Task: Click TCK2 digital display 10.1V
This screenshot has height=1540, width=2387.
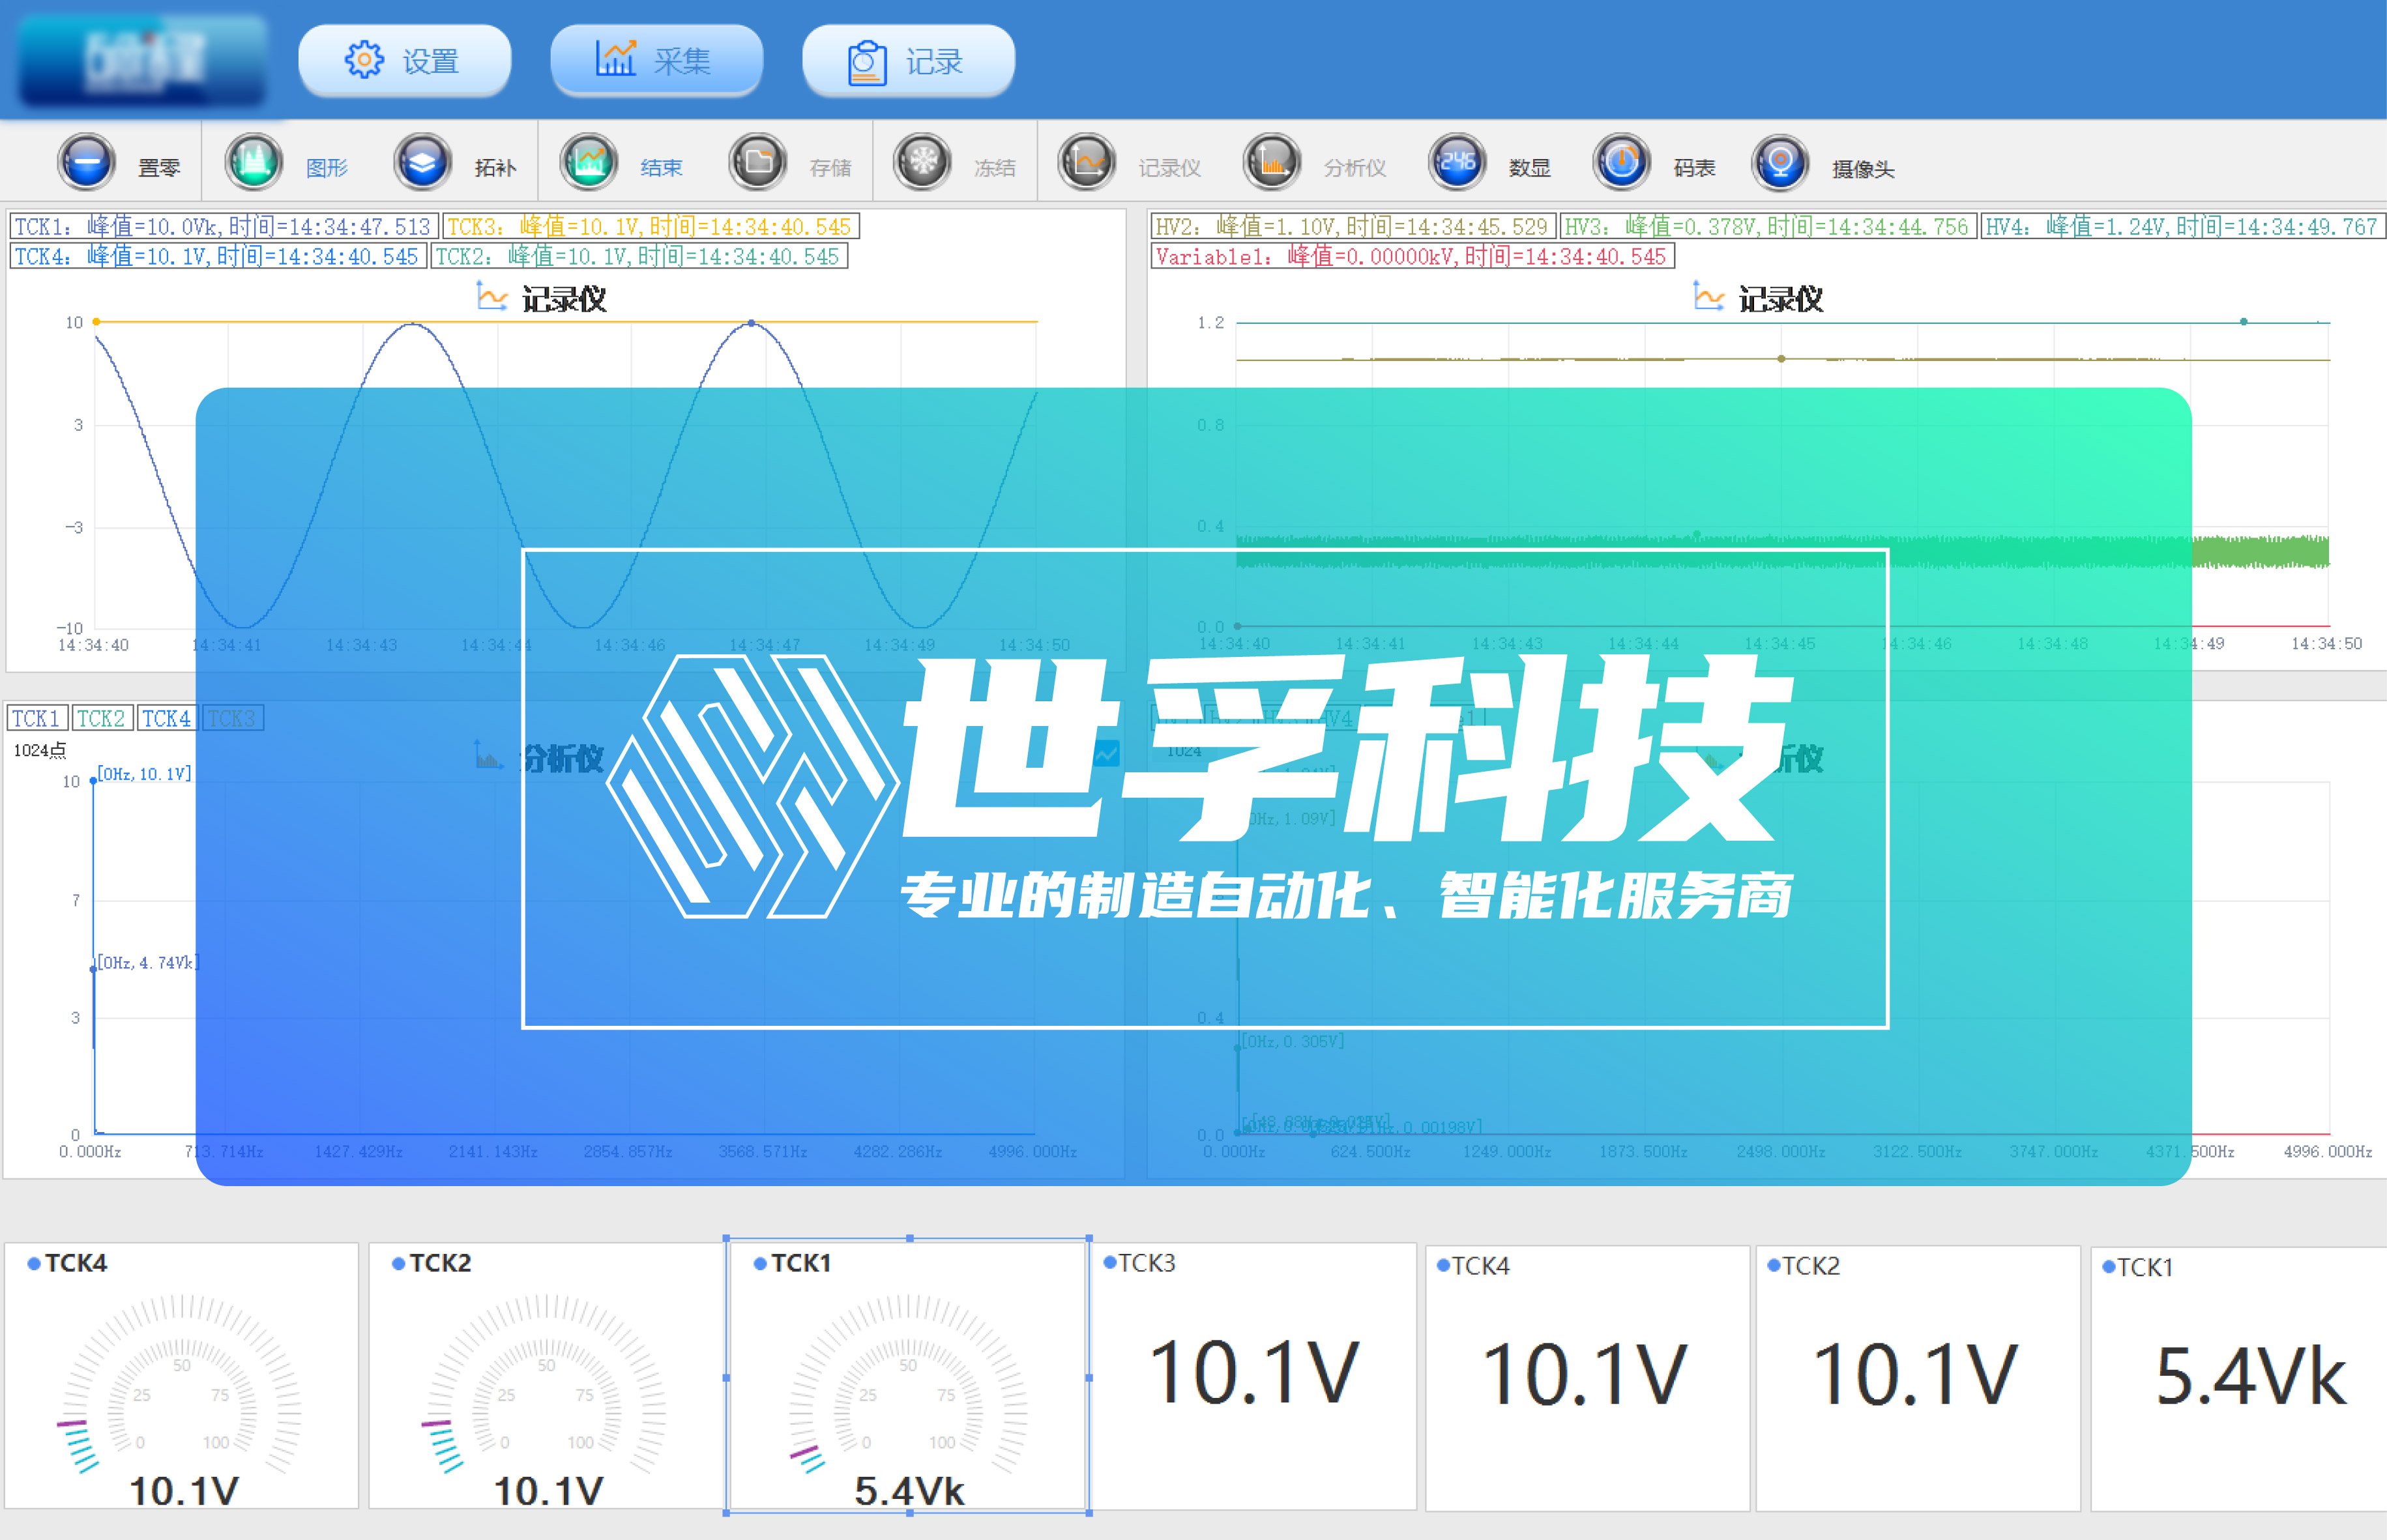Action: (x=1918, y=1378)
